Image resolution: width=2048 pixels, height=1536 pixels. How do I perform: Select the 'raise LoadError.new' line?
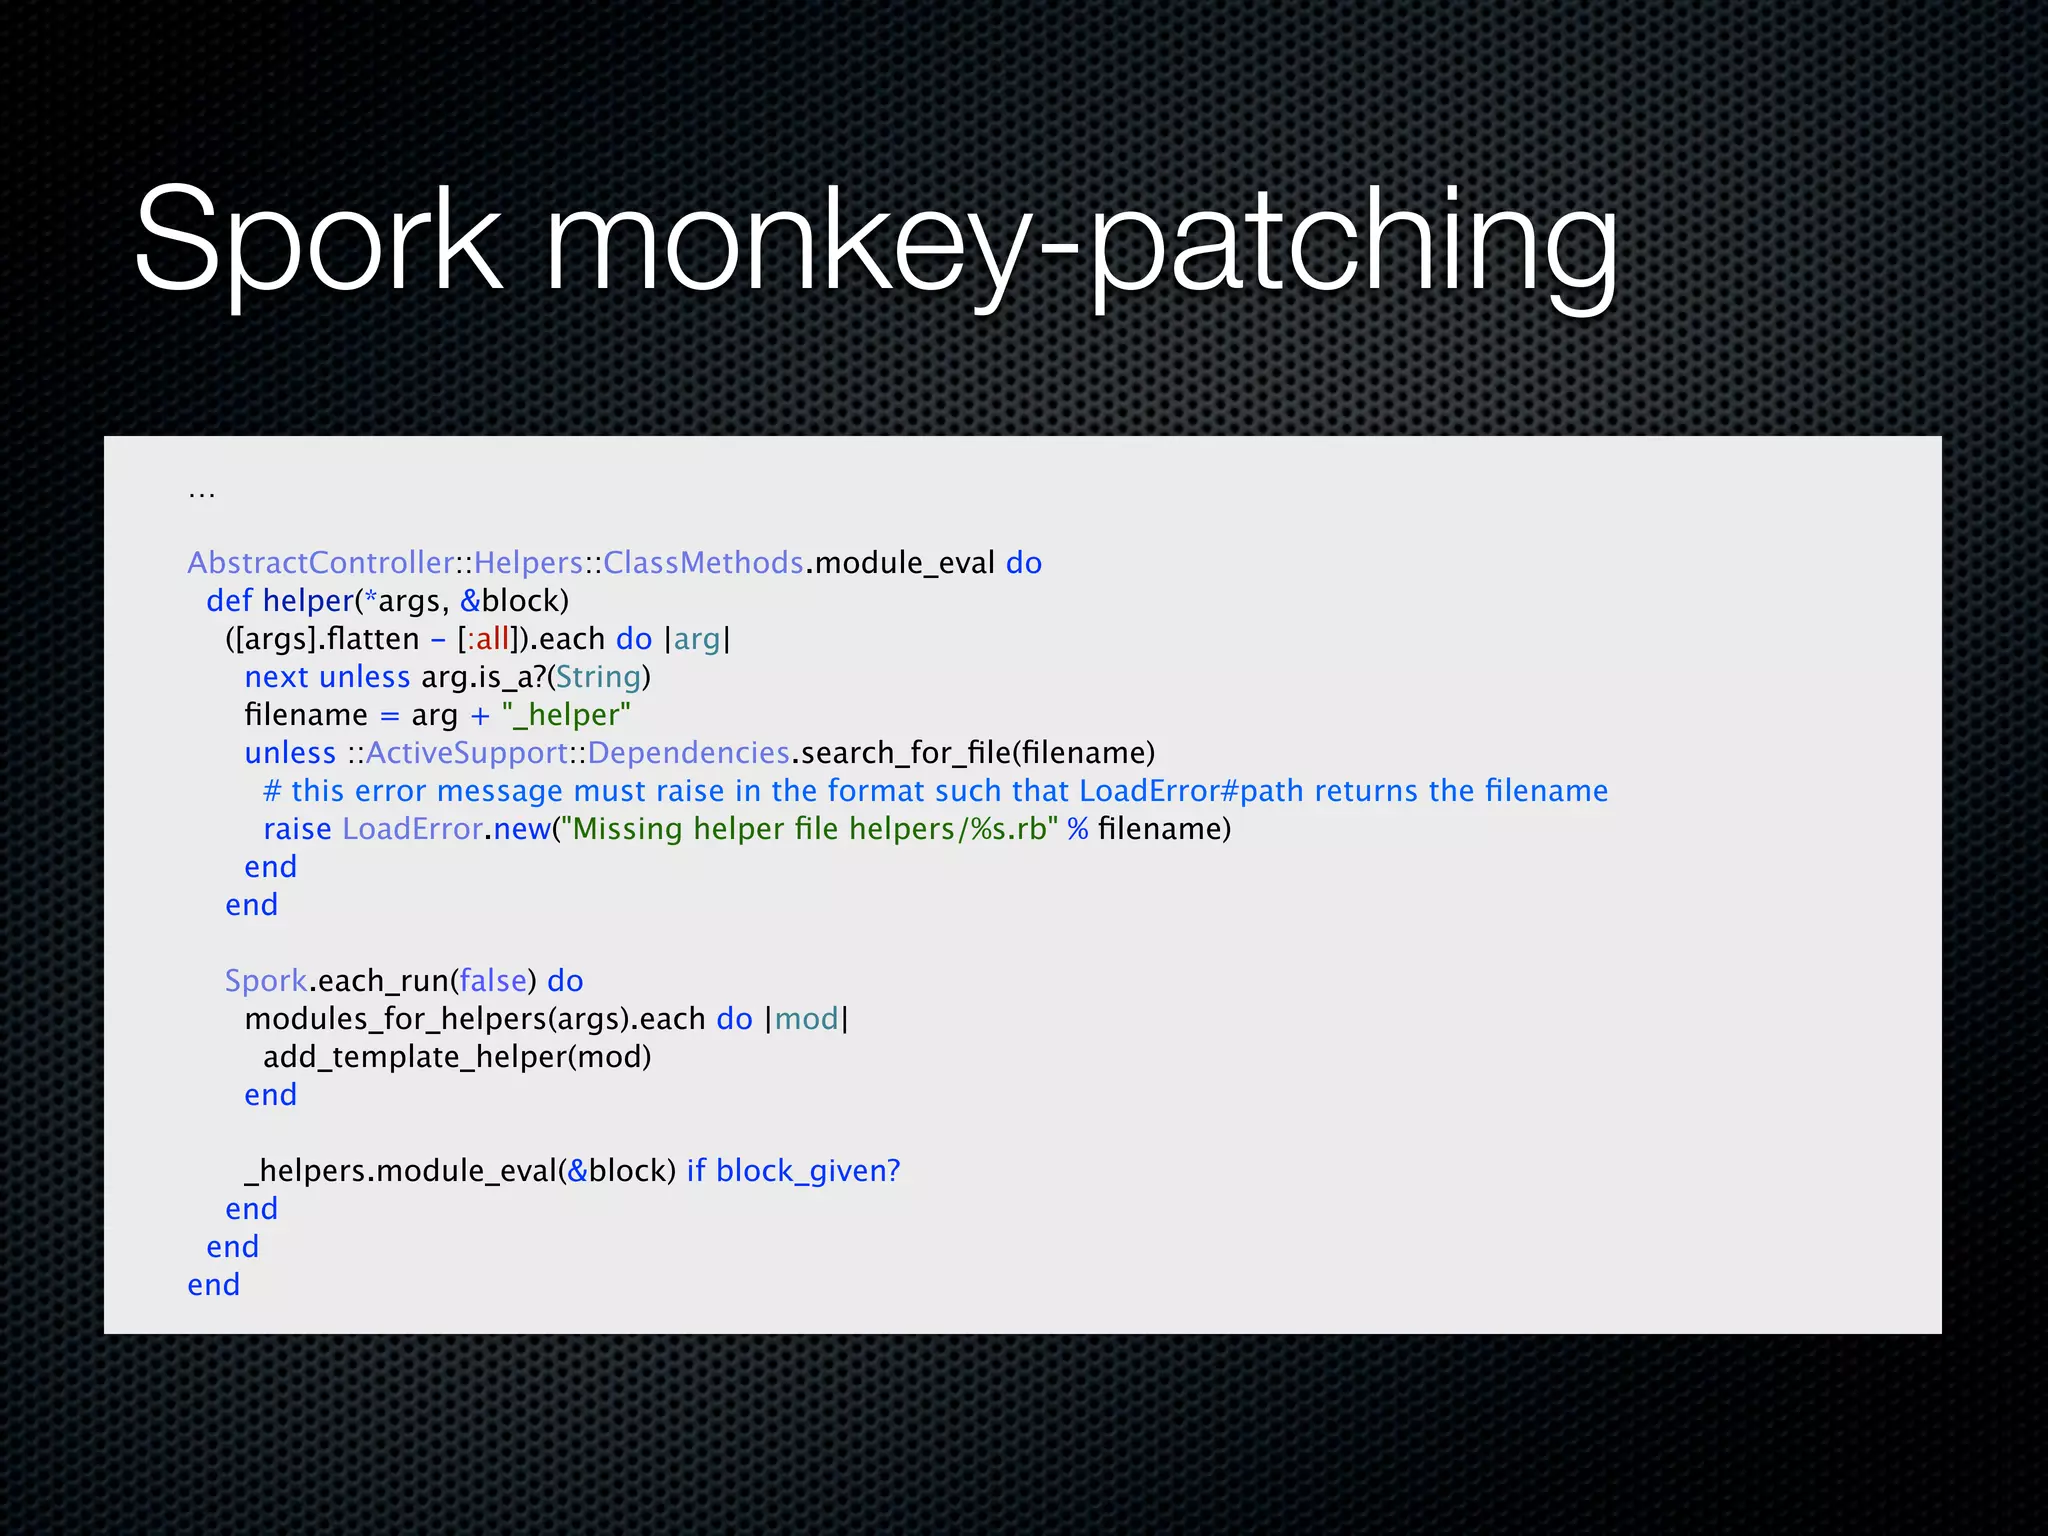tap(747, 829)
